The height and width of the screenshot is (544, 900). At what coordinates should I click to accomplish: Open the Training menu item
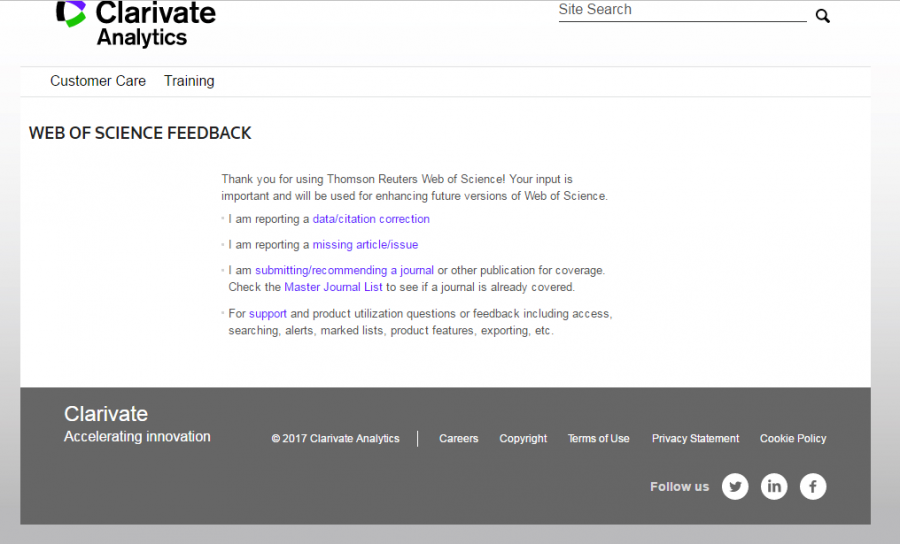click(189, 81)
